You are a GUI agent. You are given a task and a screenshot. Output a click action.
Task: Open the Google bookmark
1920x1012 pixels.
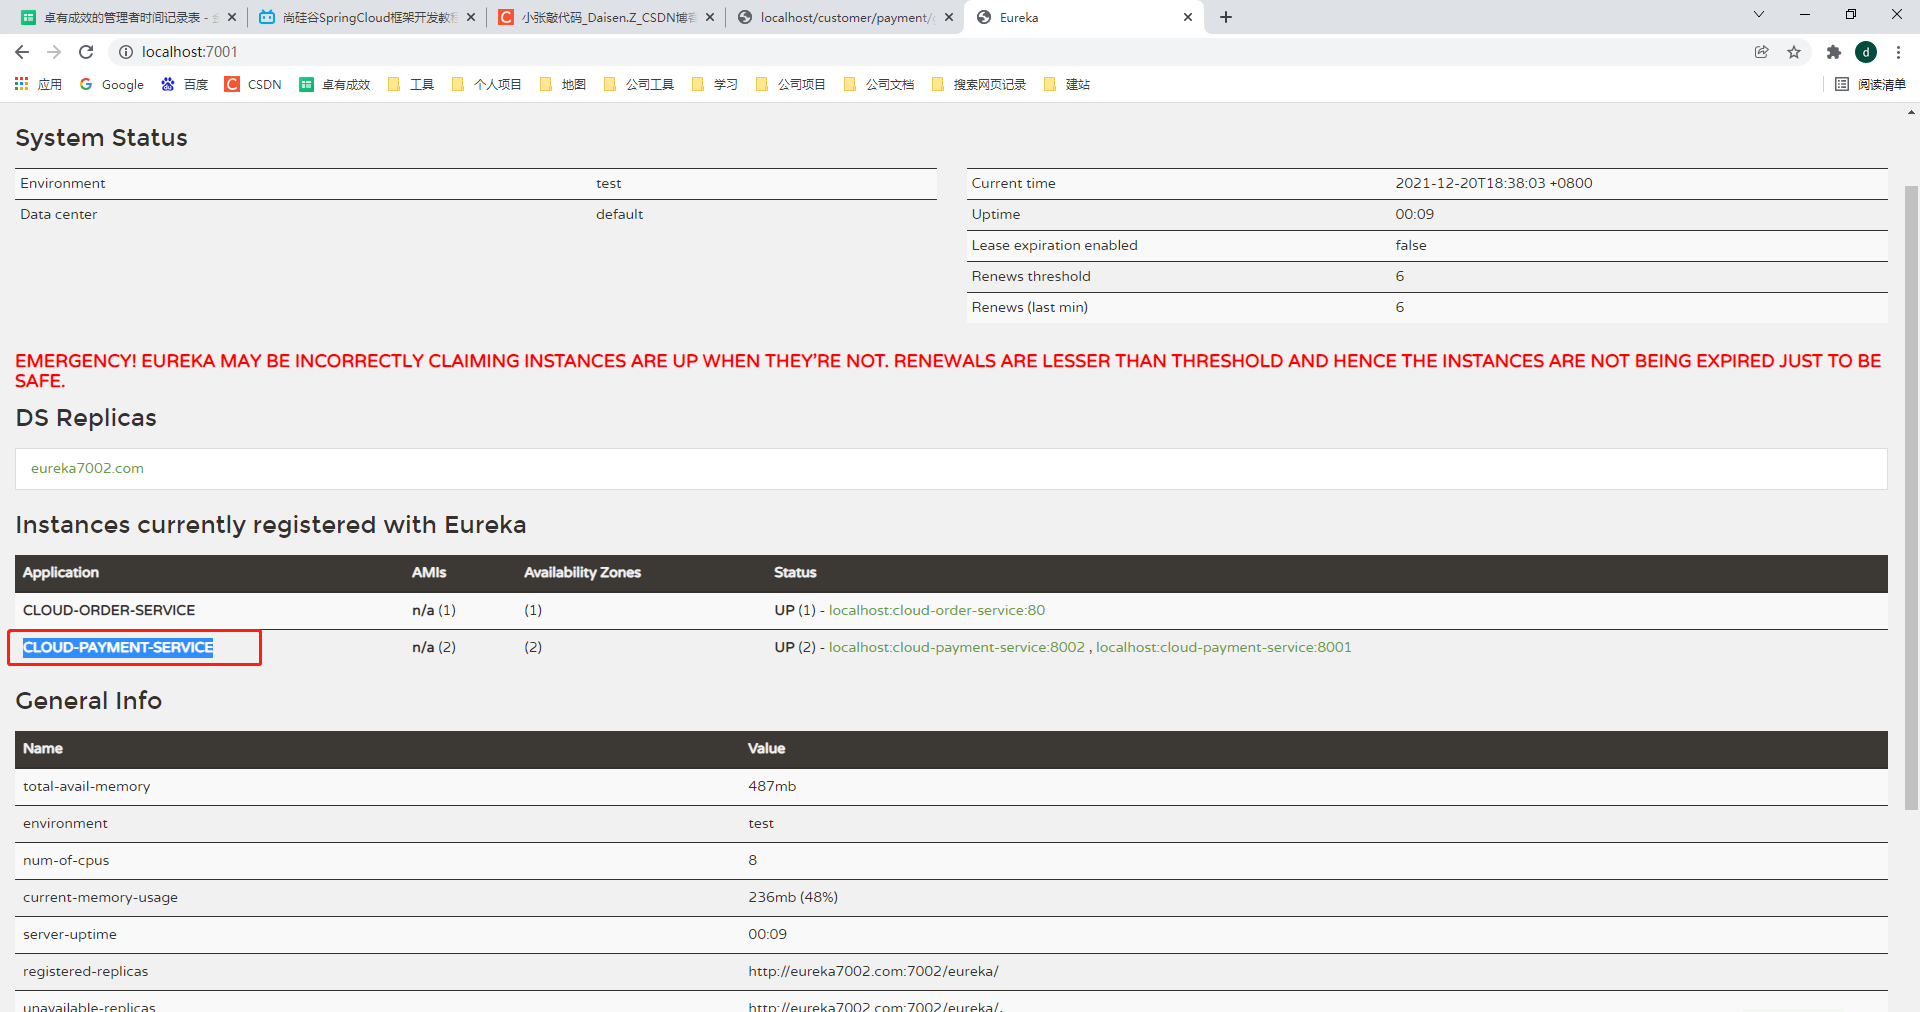click(x=112, y=84)
